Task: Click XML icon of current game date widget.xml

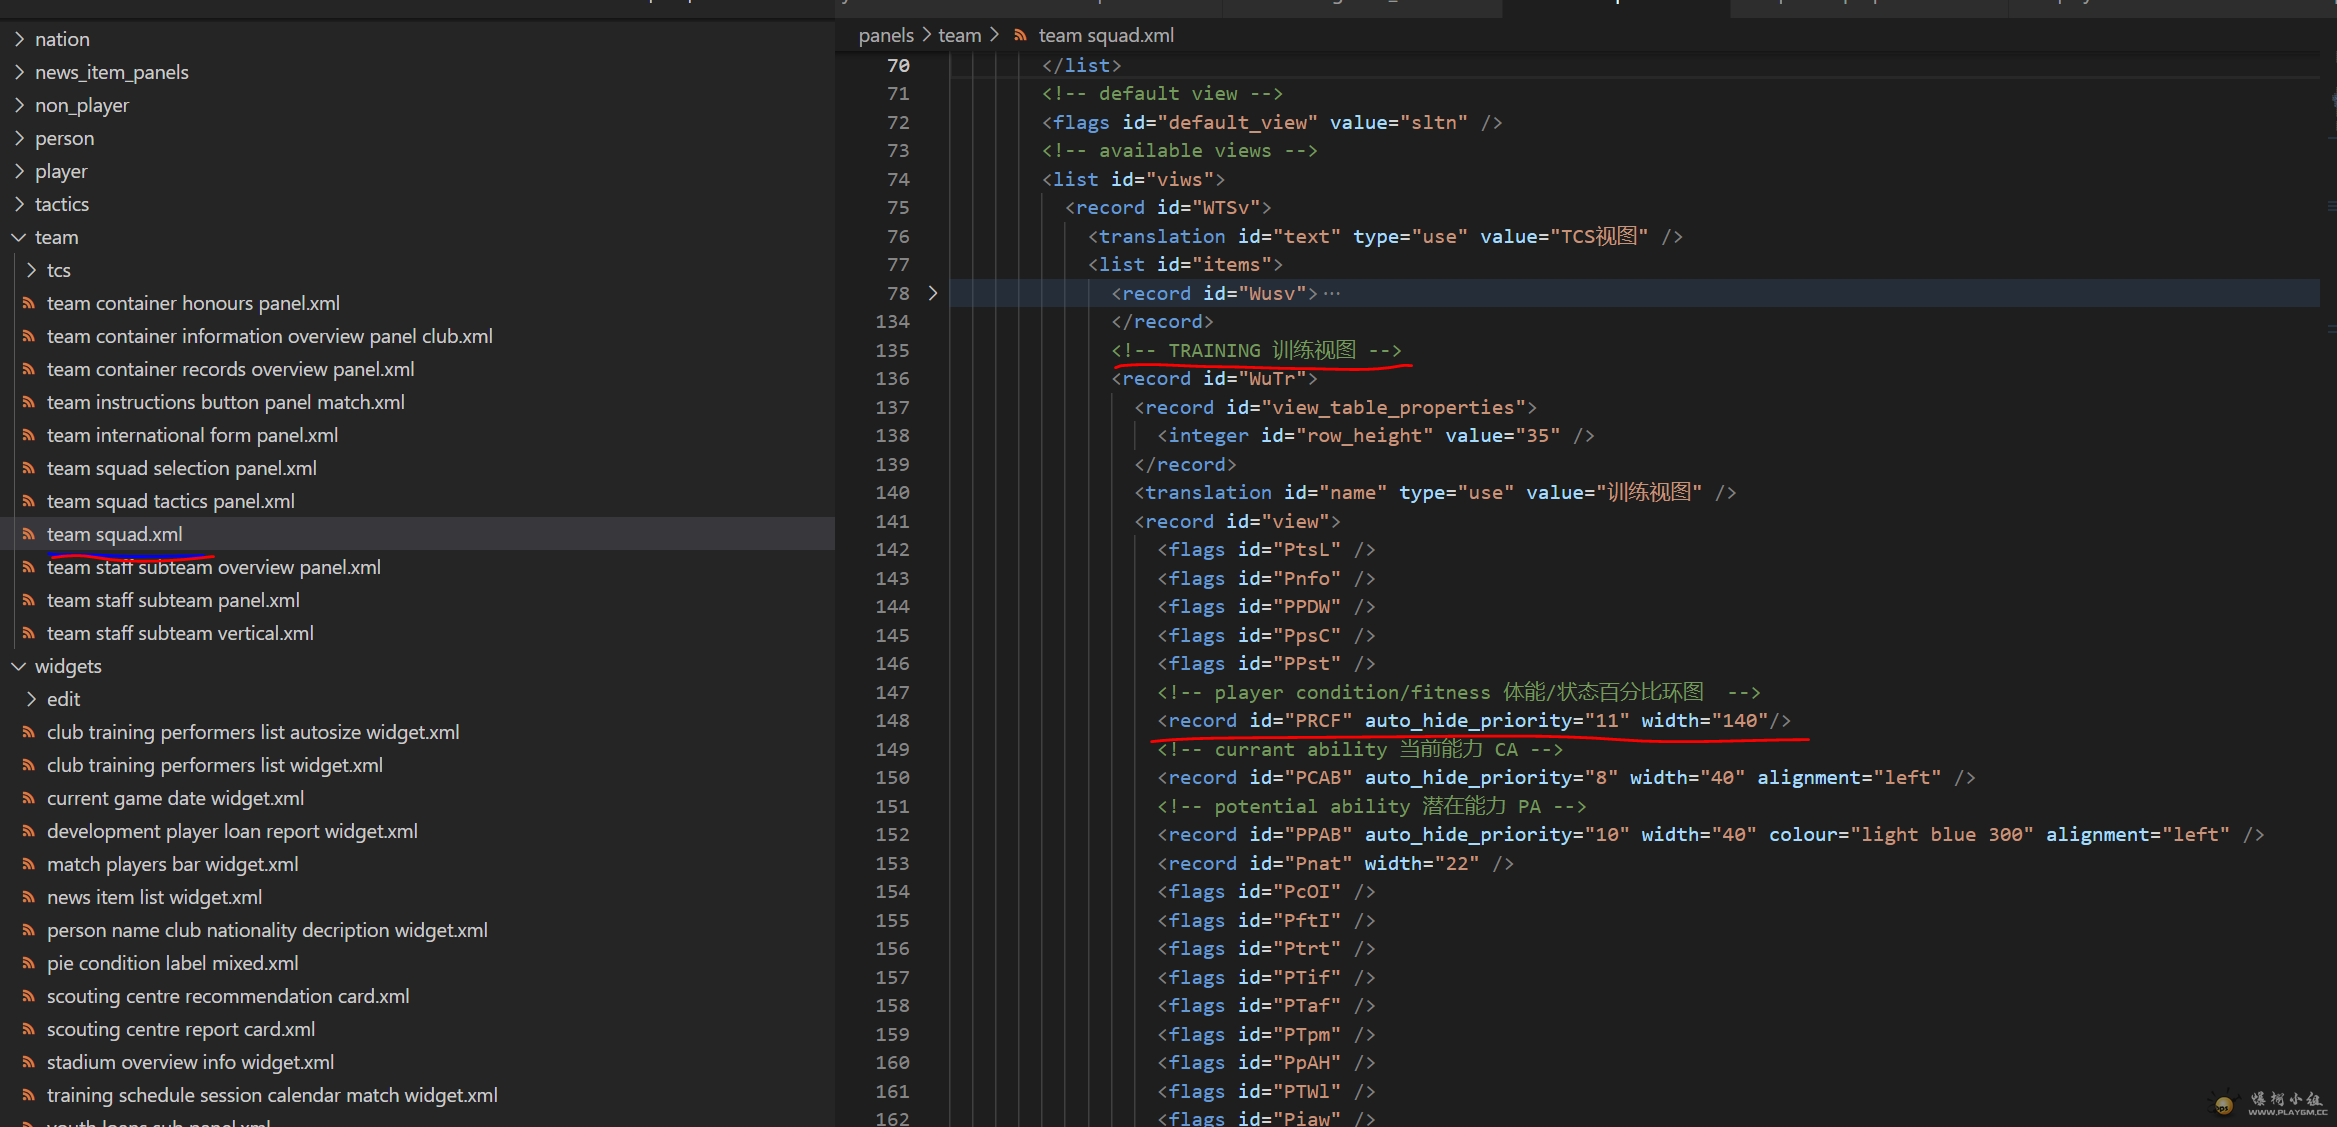Action: tap(29, 798)
